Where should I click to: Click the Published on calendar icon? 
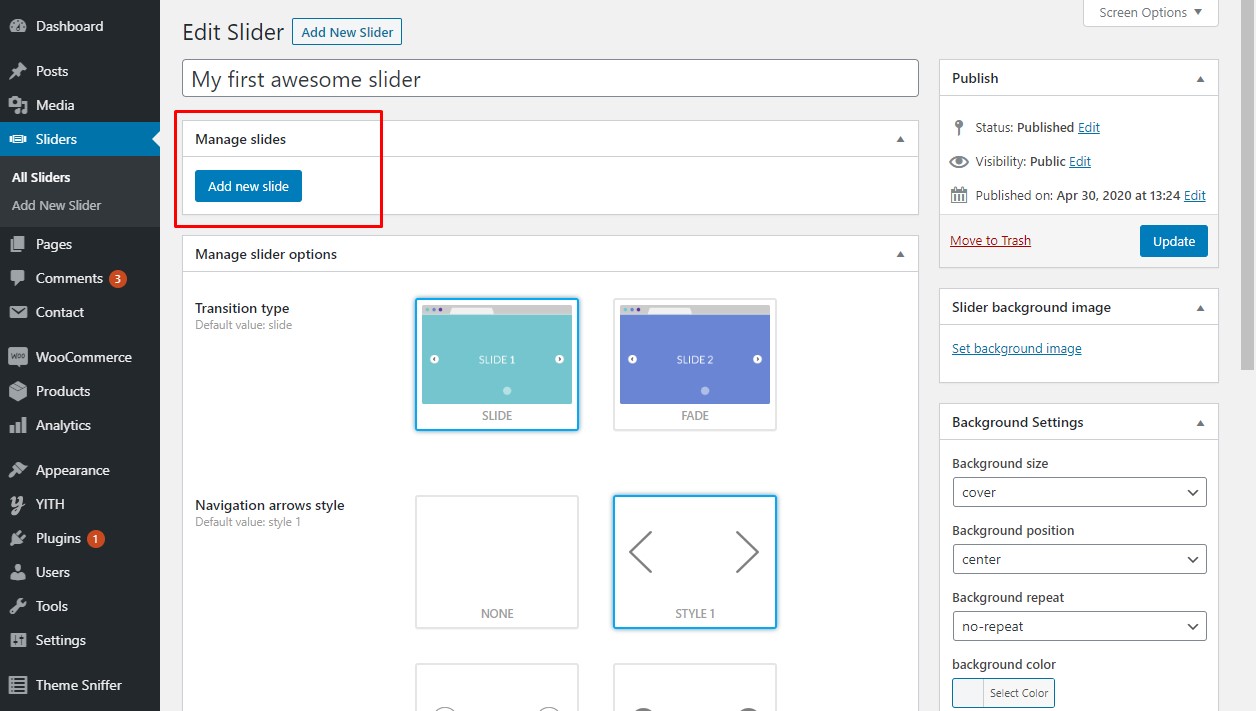(x=959, y=195)
